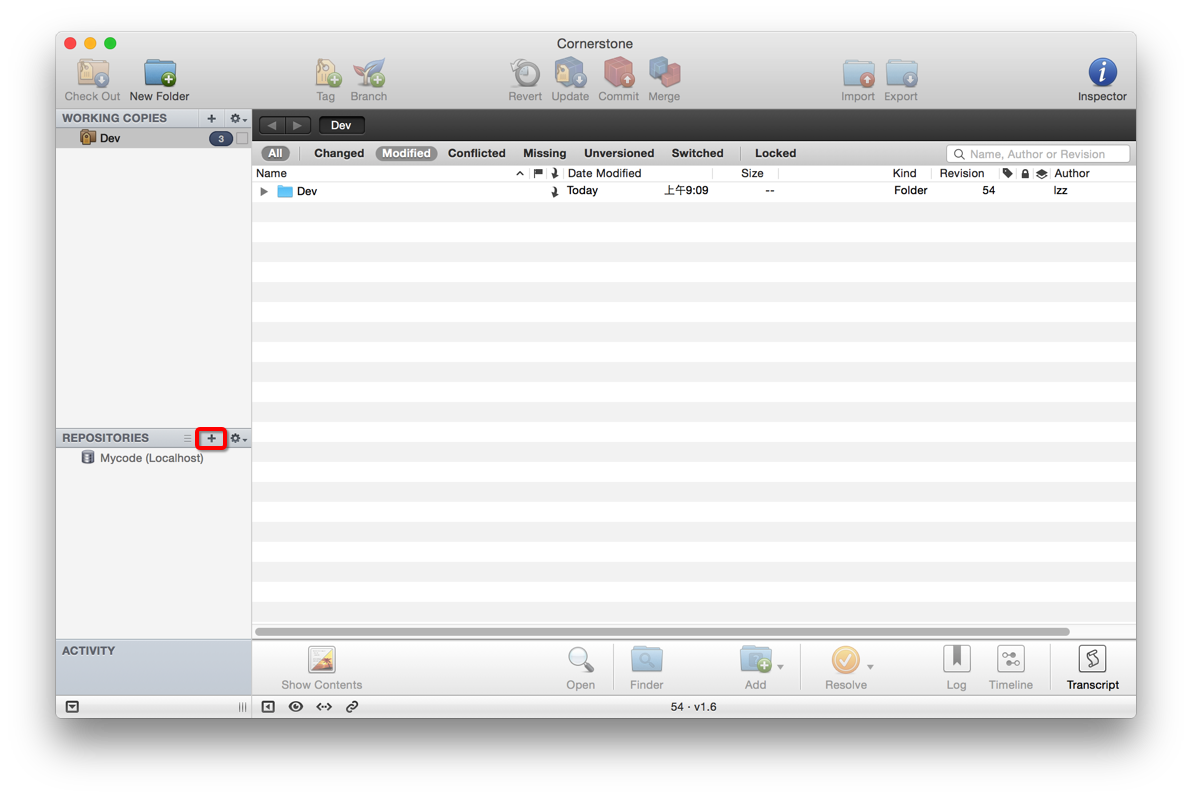Viewport: 1192px width, 798px height.
Task: Click the badge showing 3 on Dev
Action: coord(220,138)
